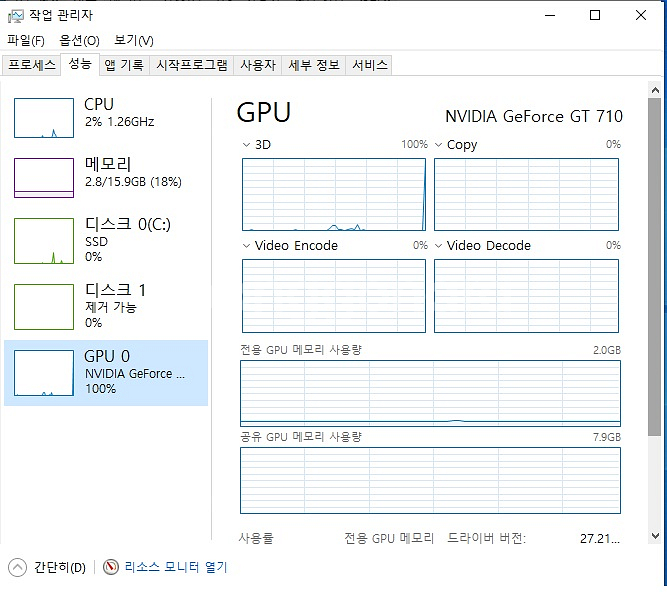Image resolution: width=667 pixels, height=592 pixels.
Task: Click the GPU 0 100% usage text
Action: tap(100, 389)
